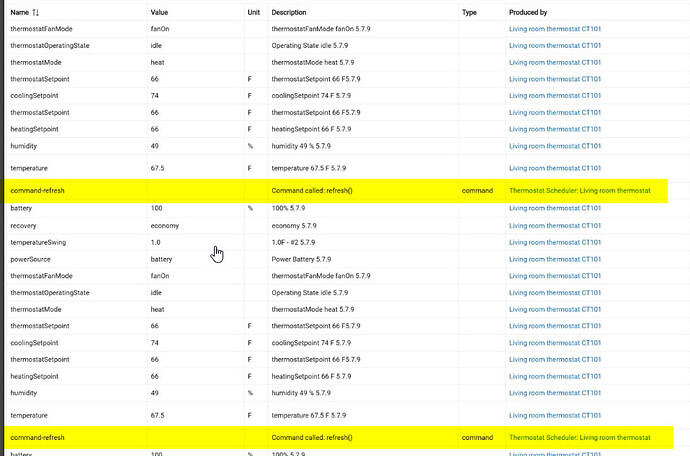Open Thermostat Scheduler link in second highlighted command-refresh row
The image size is (690, 456).
pyautogui.click(x=580, y=438)
